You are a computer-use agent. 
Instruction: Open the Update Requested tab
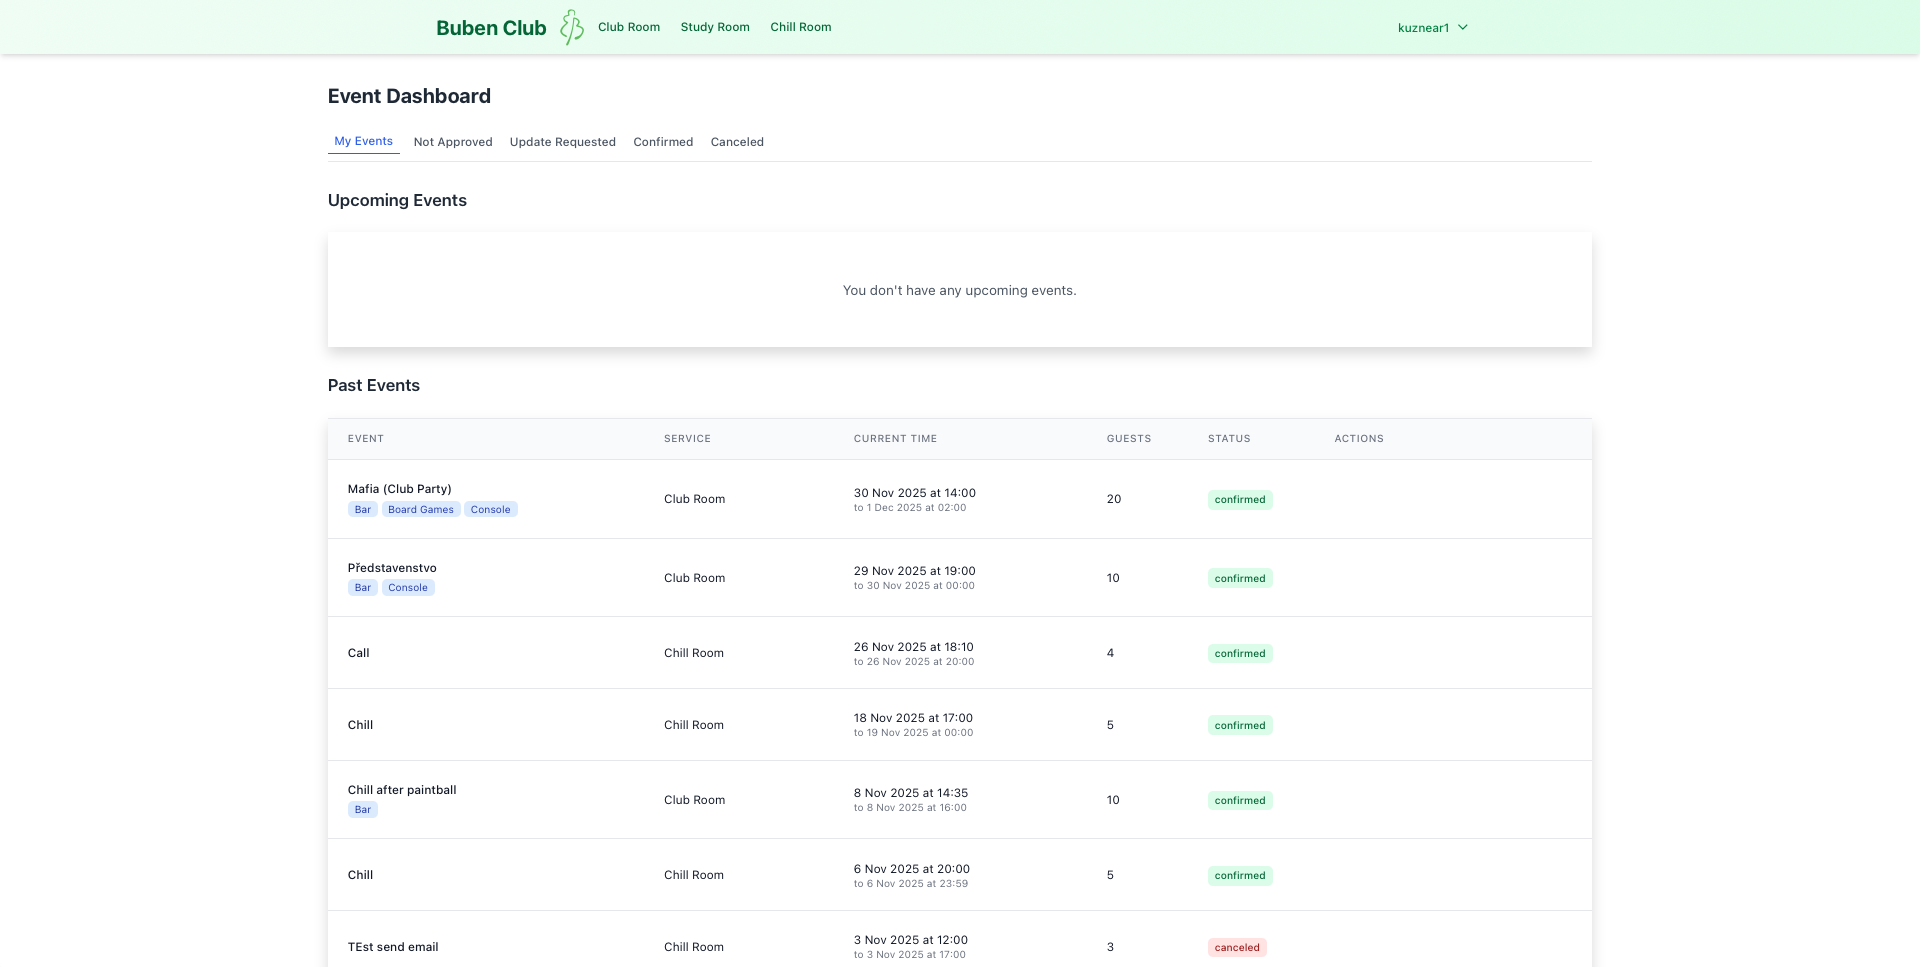point(562,142)
